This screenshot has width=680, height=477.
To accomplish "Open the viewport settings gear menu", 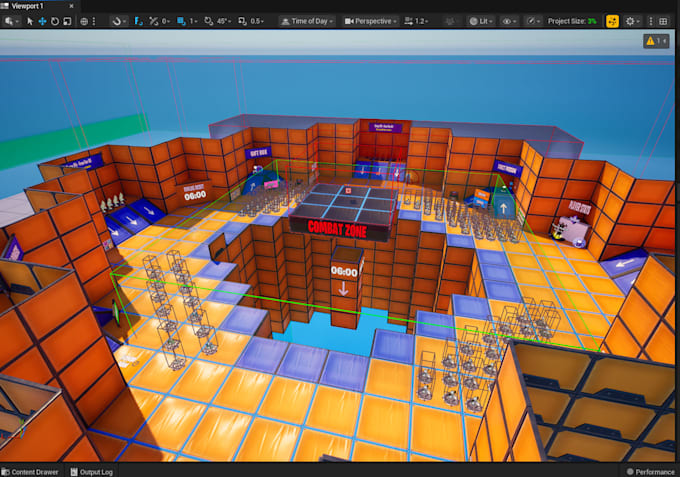I will click(632, 21).
